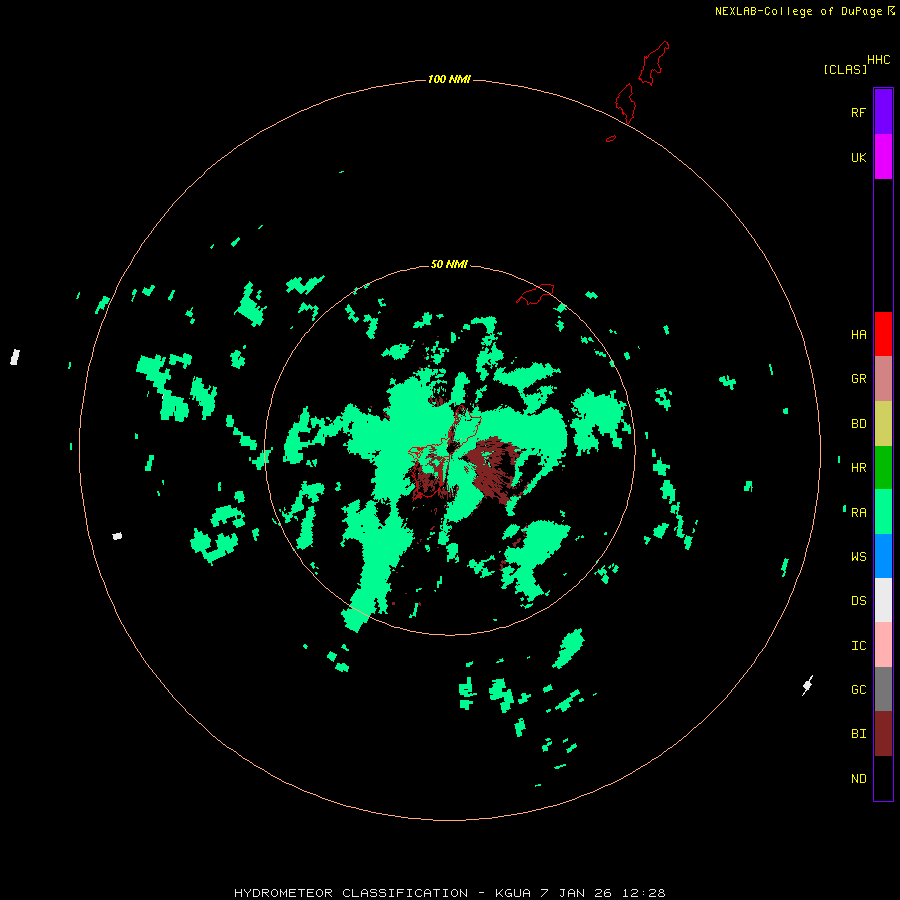This screenshot has height=900, width=900.
Task: Click the HHC product code label
Action: (x=878, y=60)
